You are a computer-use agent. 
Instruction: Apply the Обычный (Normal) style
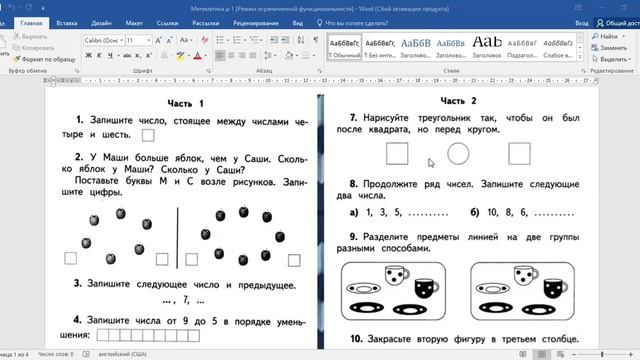pyautogui.click(x=344, y=47)
